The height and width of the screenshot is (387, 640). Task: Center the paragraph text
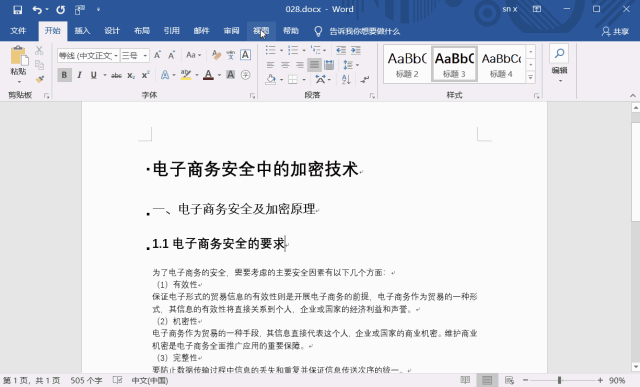pos(285,65)
